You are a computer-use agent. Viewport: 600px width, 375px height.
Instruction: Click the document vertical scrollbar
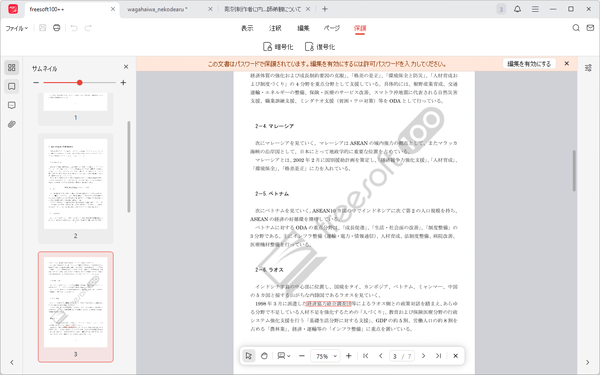pos(574,171)
